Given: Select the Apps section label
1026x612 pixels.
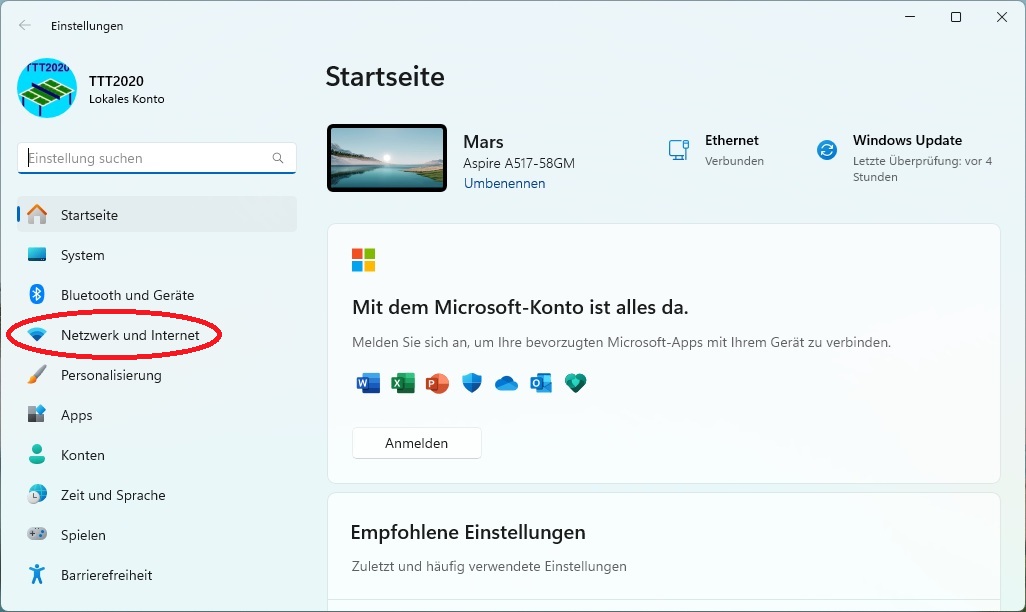Looking at the screenshot, I should point(77,415).
